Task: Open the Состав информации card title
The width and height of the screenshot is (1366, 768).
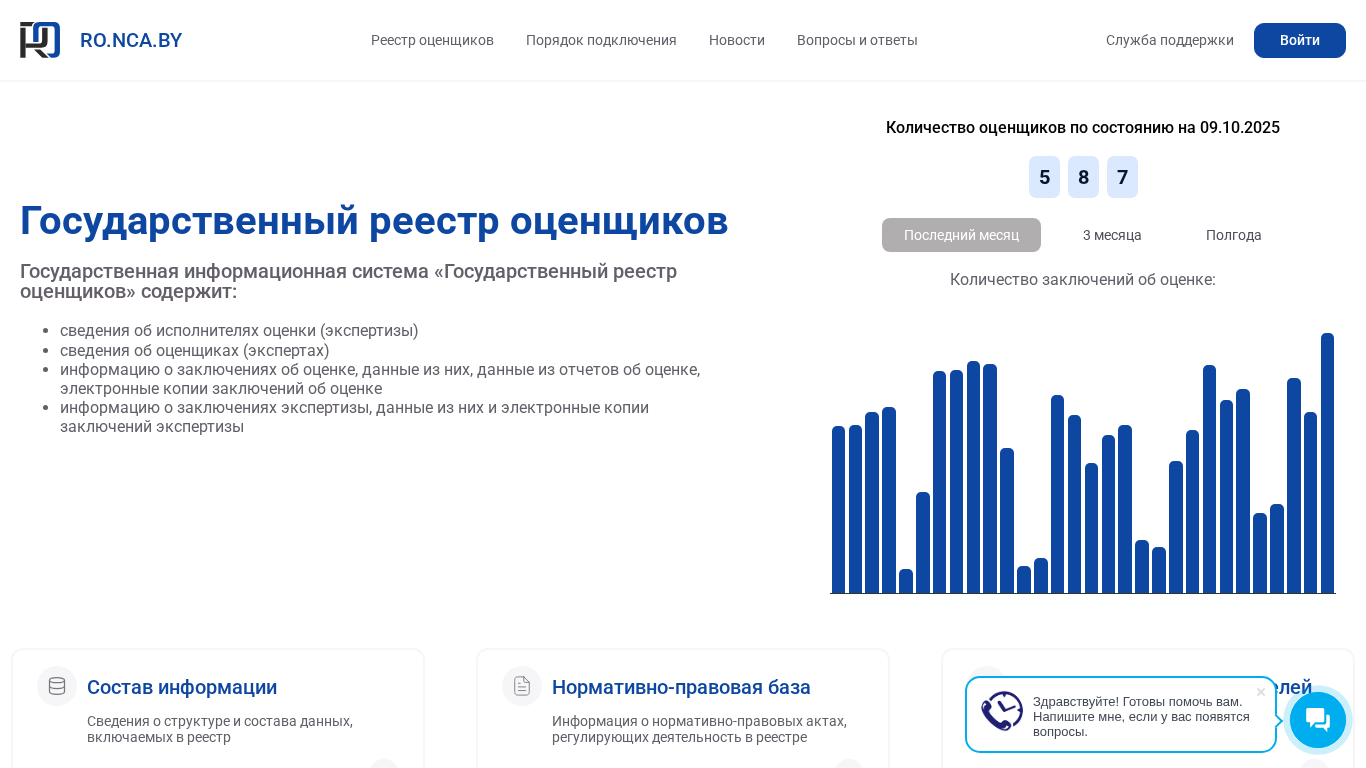Action: [x=182, y=687]
